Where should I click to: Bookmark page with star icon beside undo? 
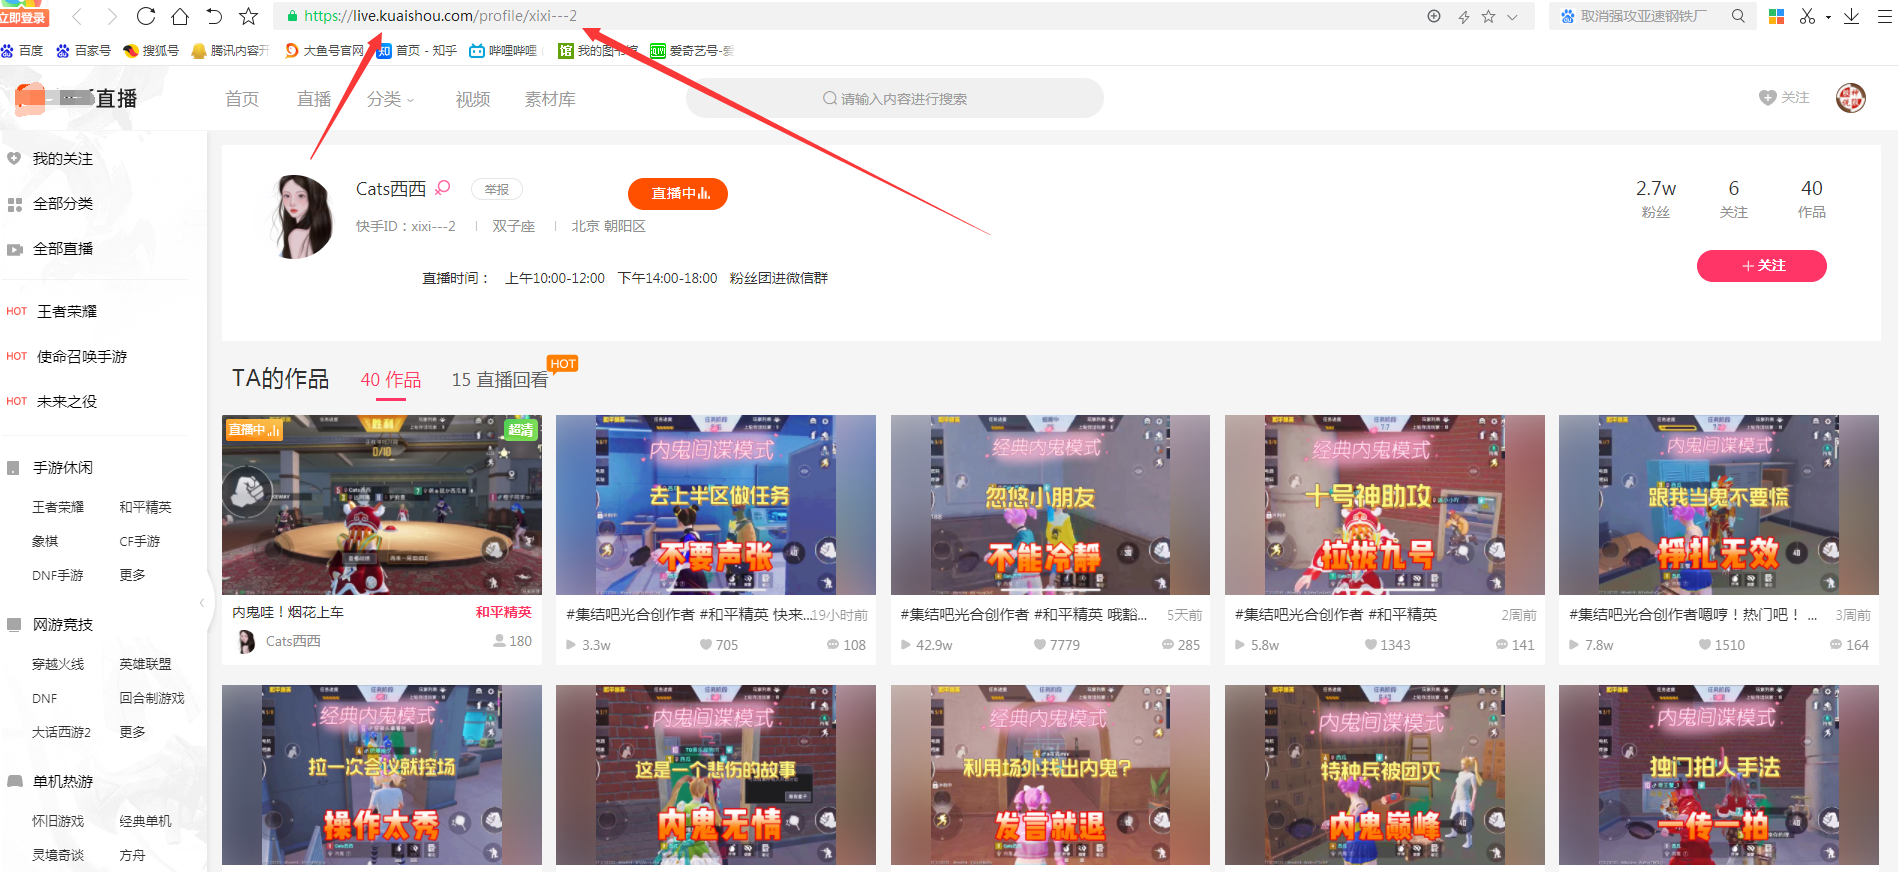point(249,16)
